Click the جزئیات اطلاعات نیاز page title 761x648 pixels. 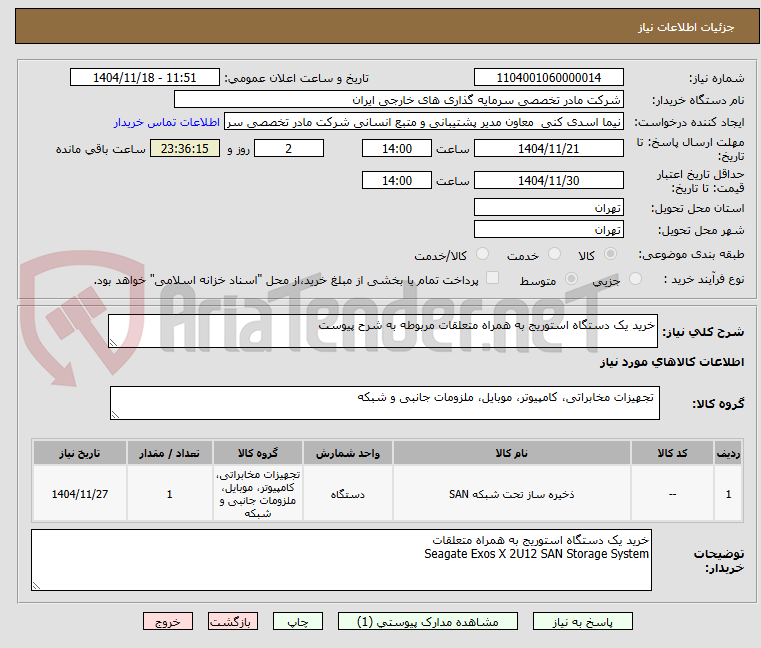[685, 27]
